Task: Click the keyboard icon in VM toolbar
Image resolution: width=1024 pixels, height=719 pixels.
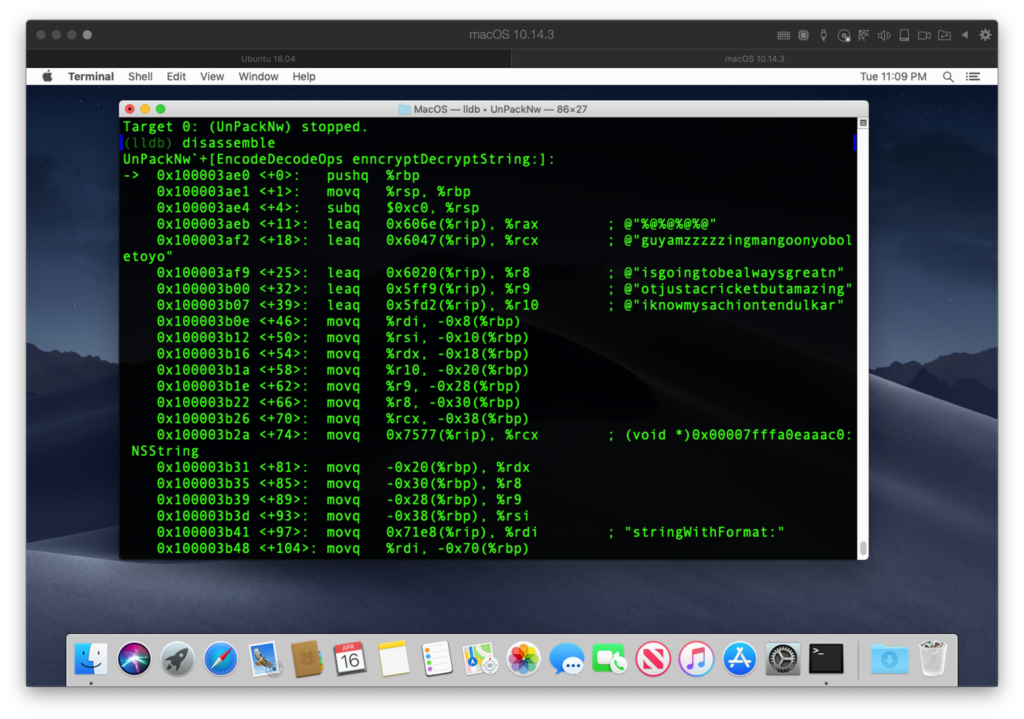Action: point(782,35)
